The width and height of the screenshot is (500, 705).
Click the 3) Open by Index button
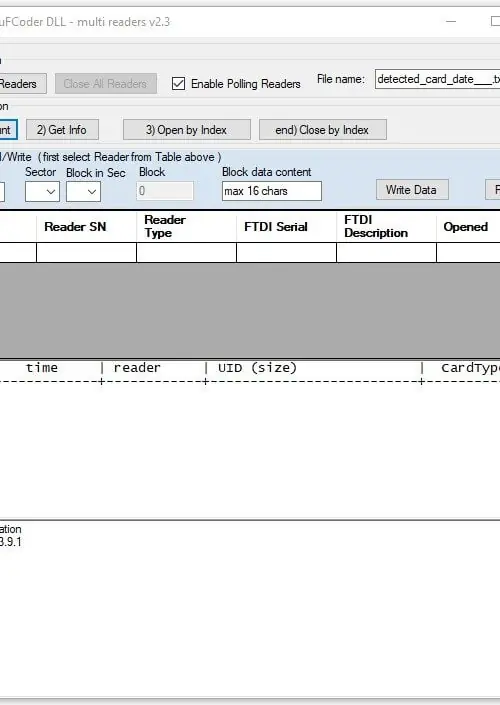point(187,130)
